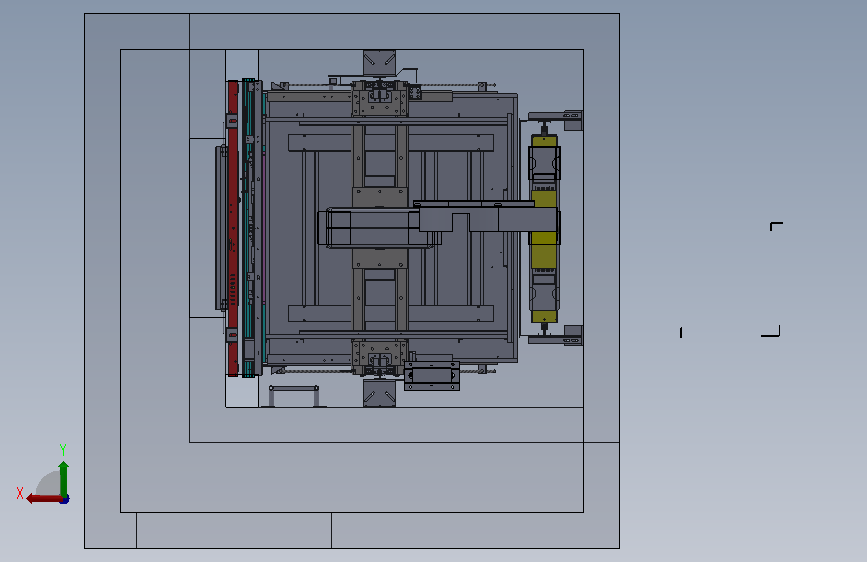Select the bottom square corner bracket
867x562 pixels.
pyautogui.click(x=379, y=393)
